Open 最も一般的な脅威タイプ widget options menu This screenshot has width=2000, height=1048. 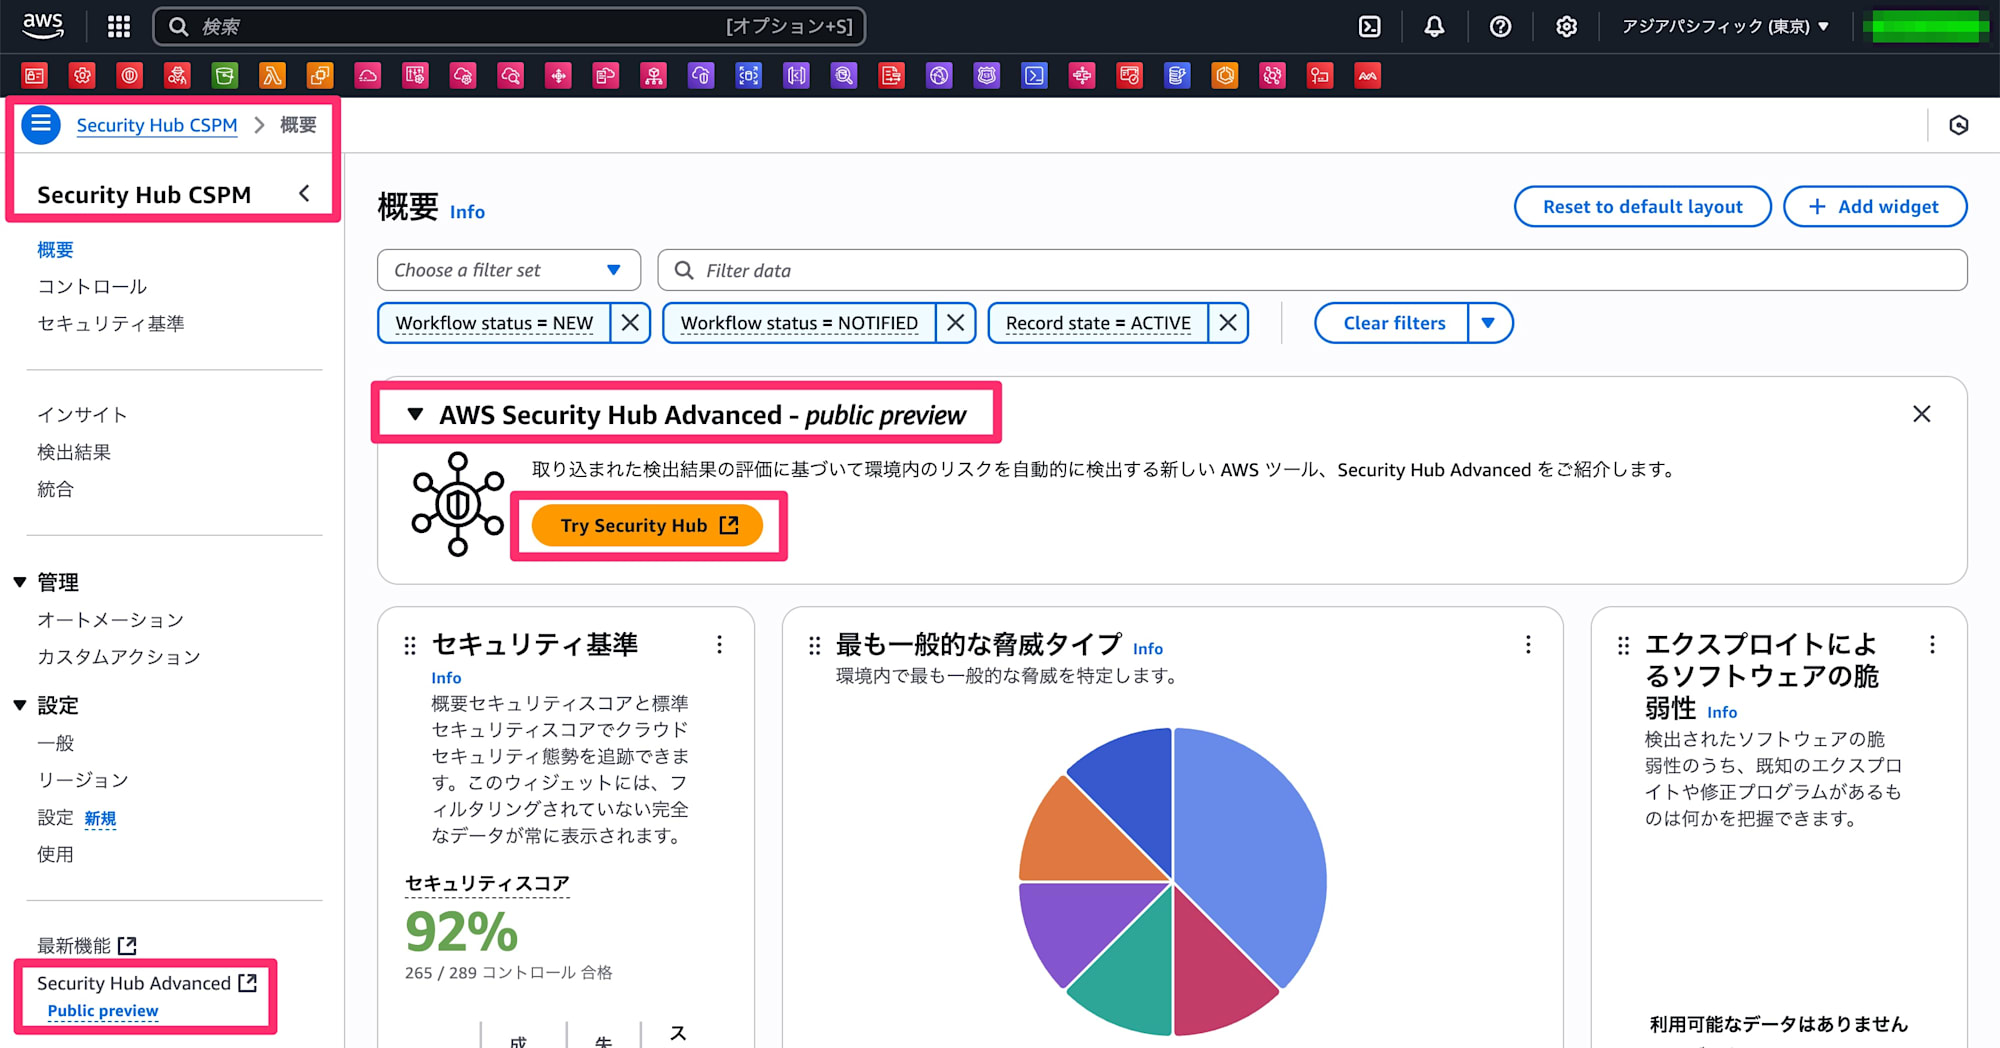pyautogui.click(x=1528, y=645)
